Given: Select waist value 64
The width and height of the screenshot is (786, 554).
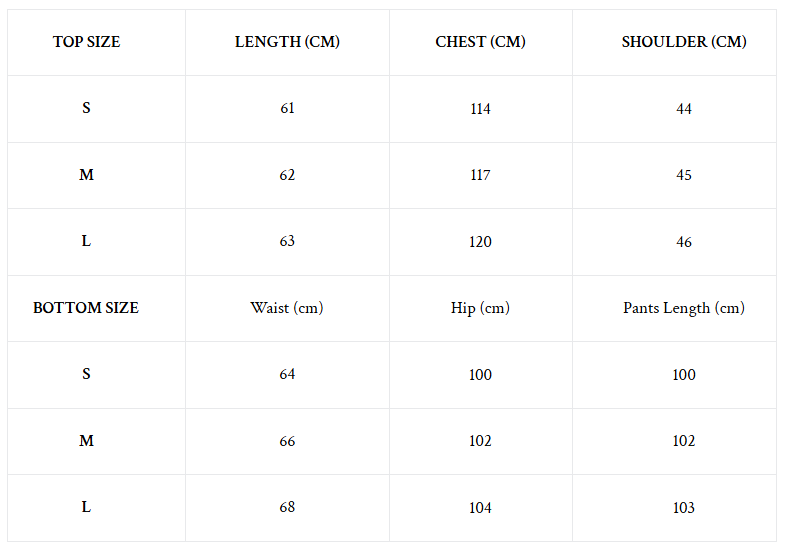Looking at the screenshot, I should [287, 375].
